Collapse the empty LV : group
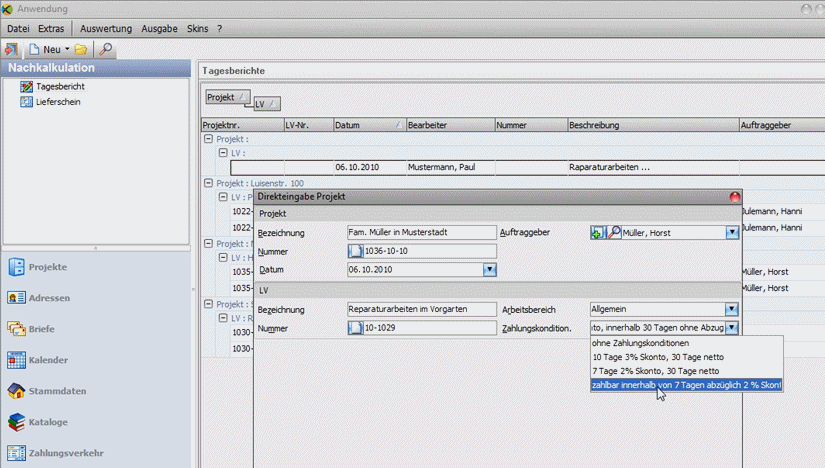Image resolution: width=825 pixels, height=468 pixels. (x=223, y=153)
